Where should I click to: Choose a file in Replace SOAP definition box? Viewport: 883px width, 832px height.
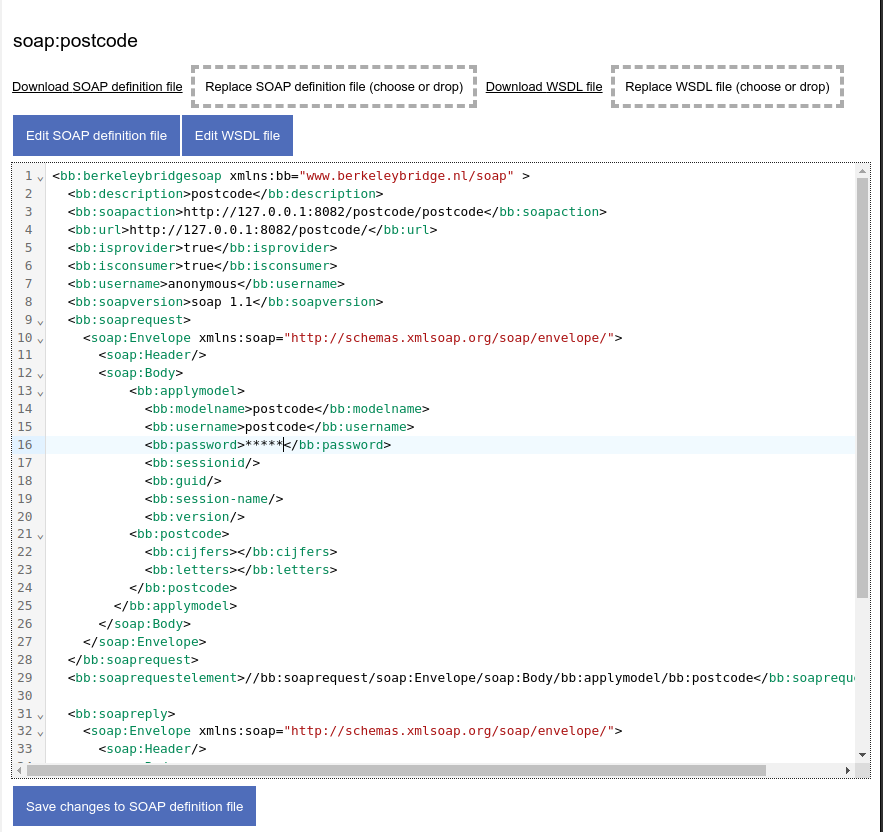tap(334, 87)
